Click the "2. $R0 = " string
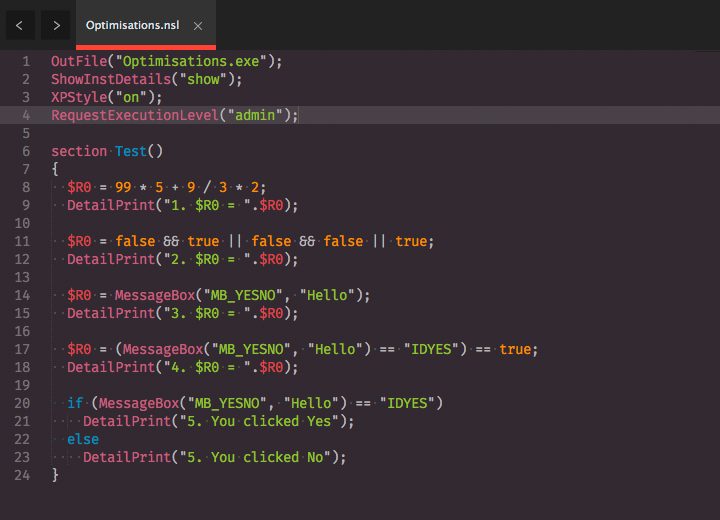Image resolution: width=720 pixels, height=520 pixels. (207, 260)
